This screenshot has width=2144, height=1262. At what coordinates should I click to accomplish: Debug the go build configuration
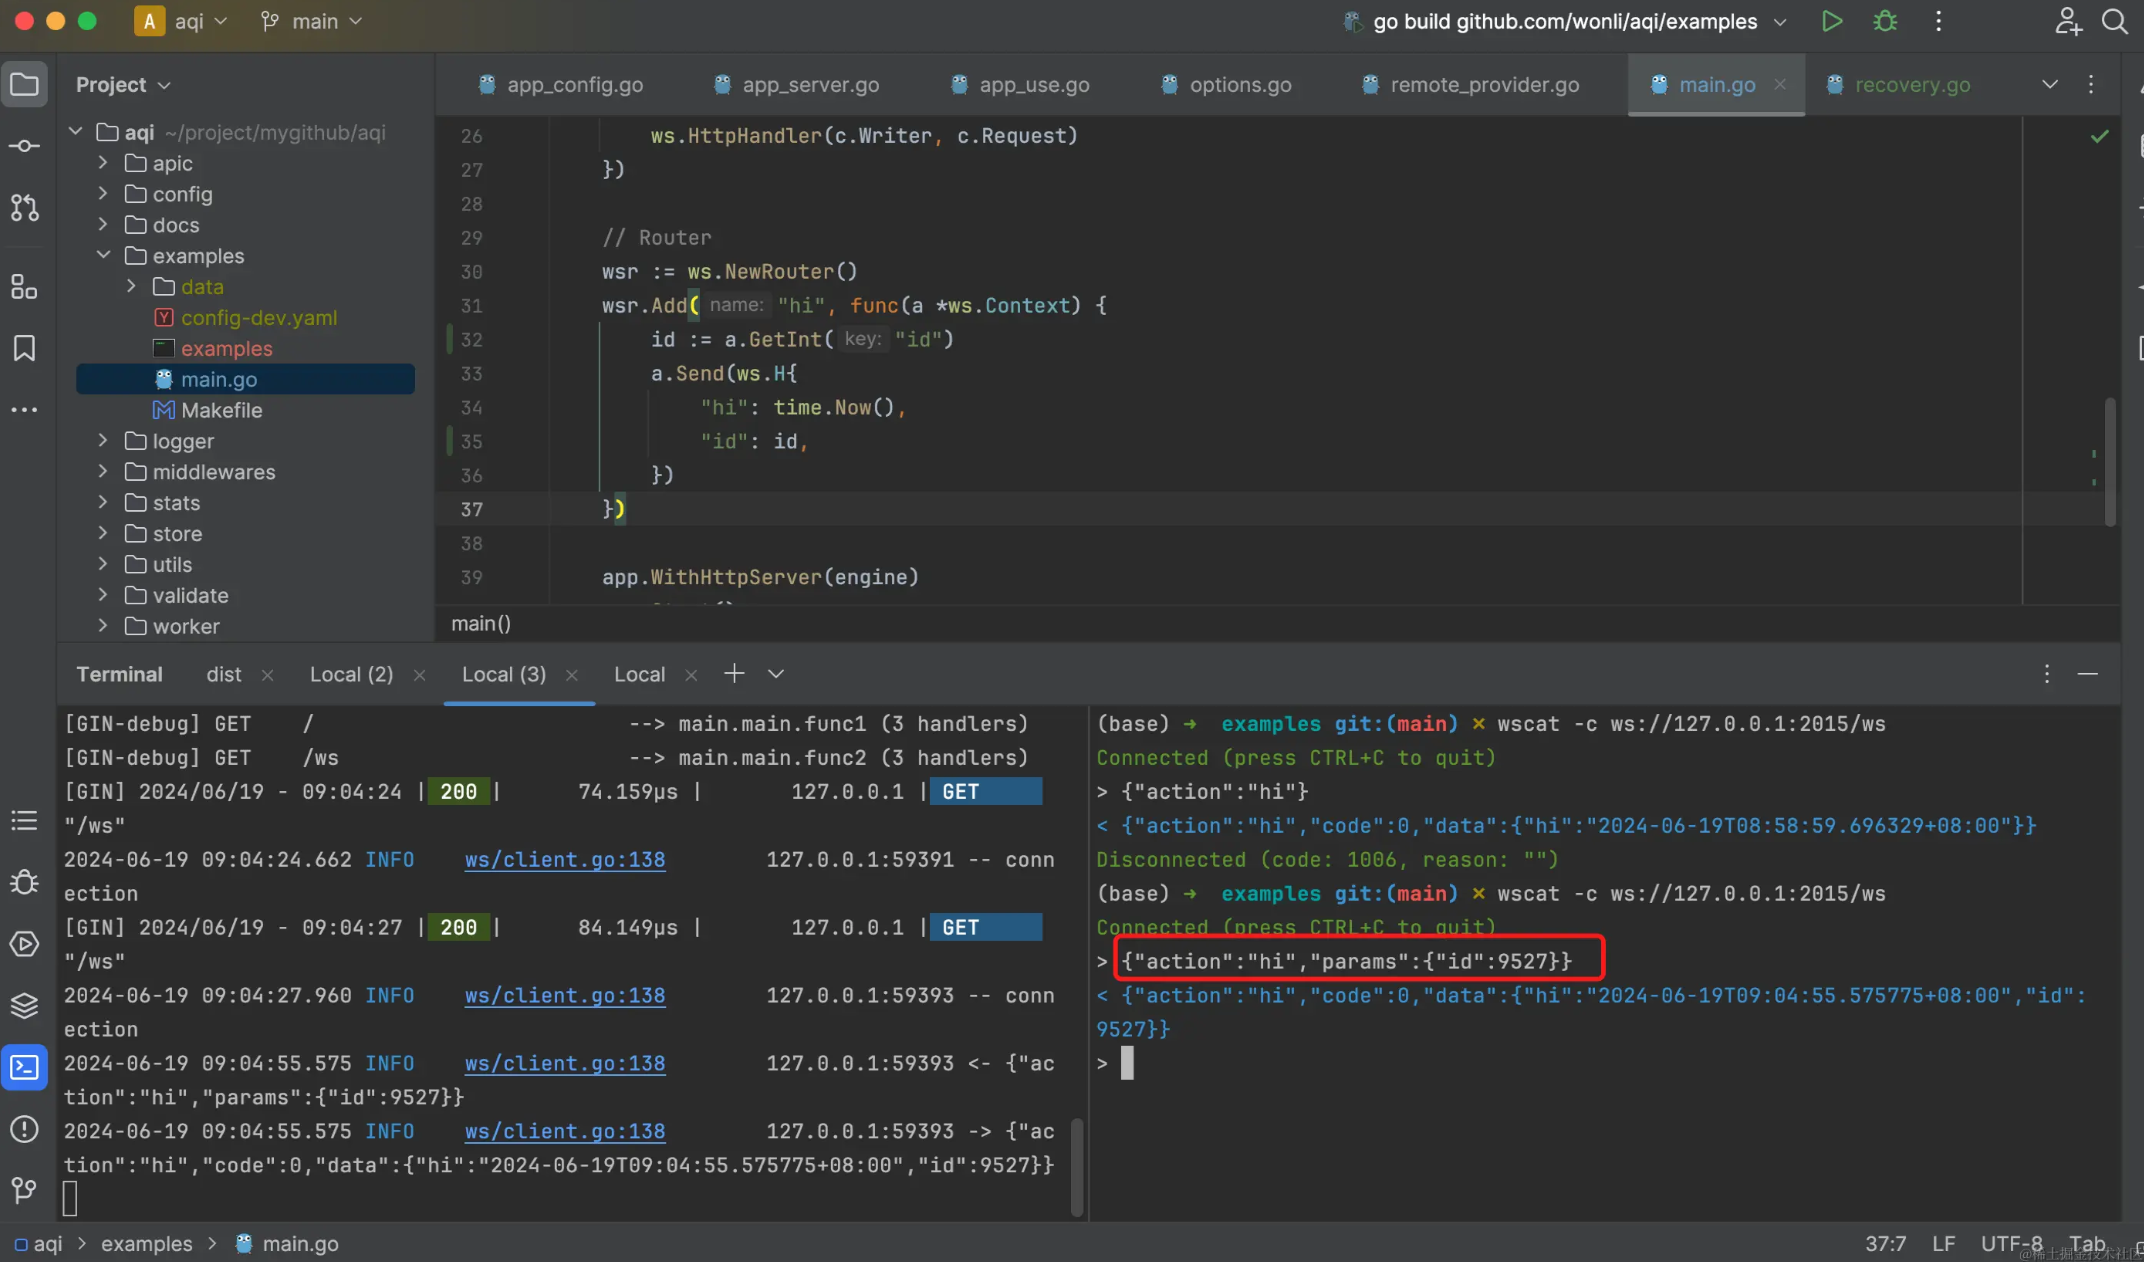(1885, 21)
